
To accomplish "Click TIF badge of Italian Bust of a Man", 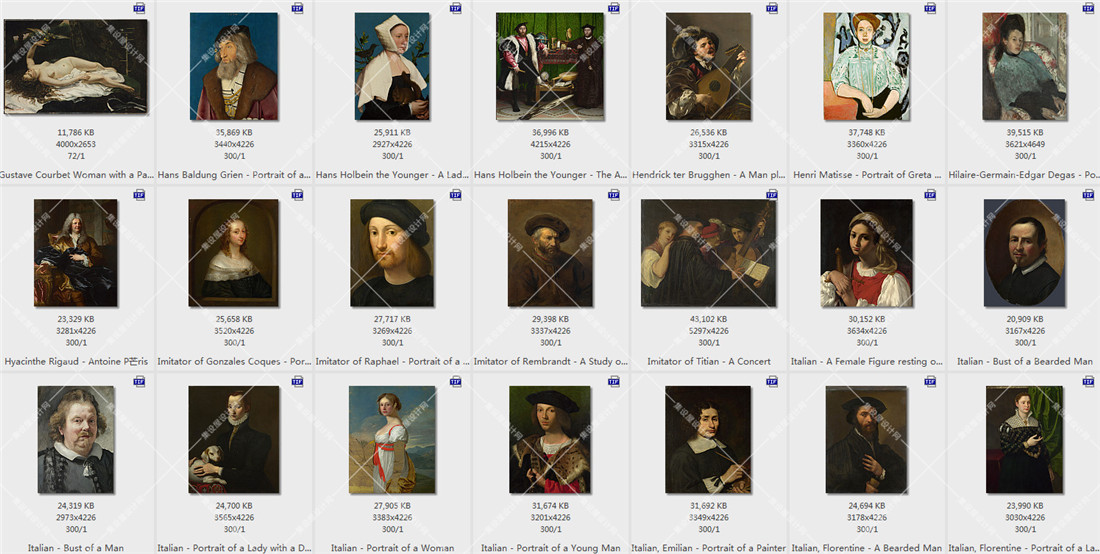I will (x=140, y=381).
